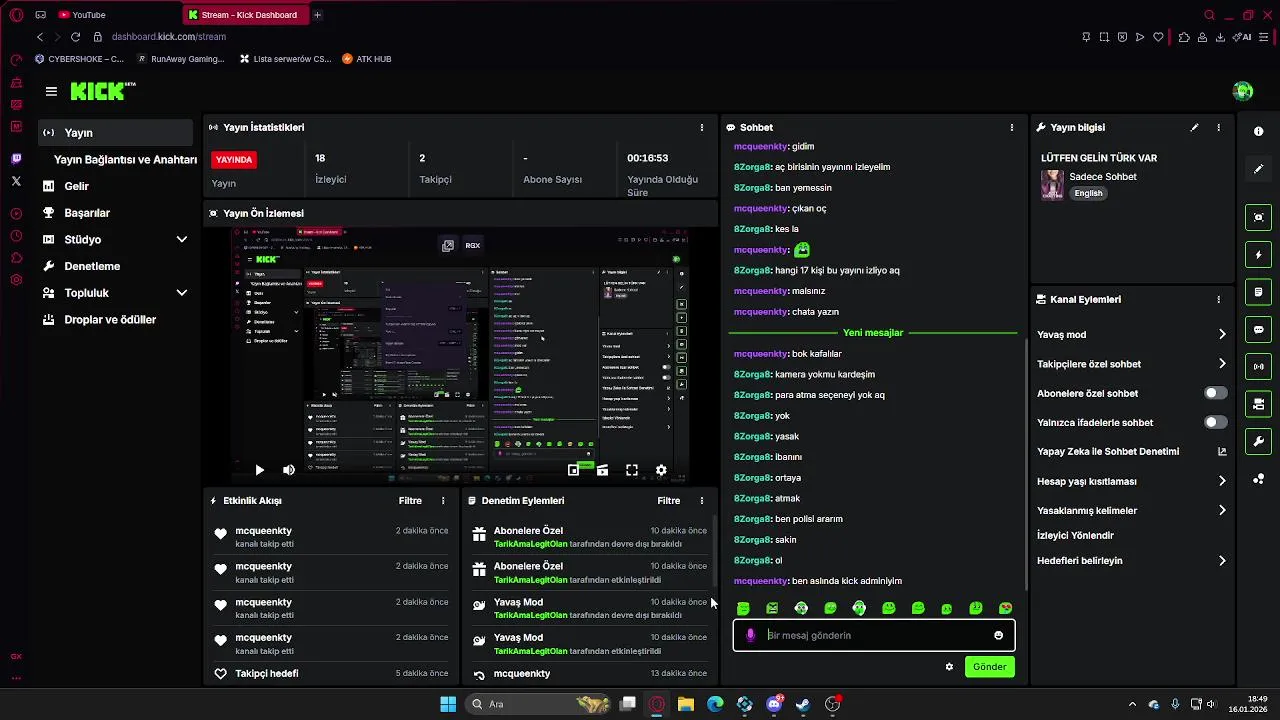This screenshot has height=720, width=1280.
Task: Pick the heart-eyes emote above the chat input
Action: [1005, 608]
